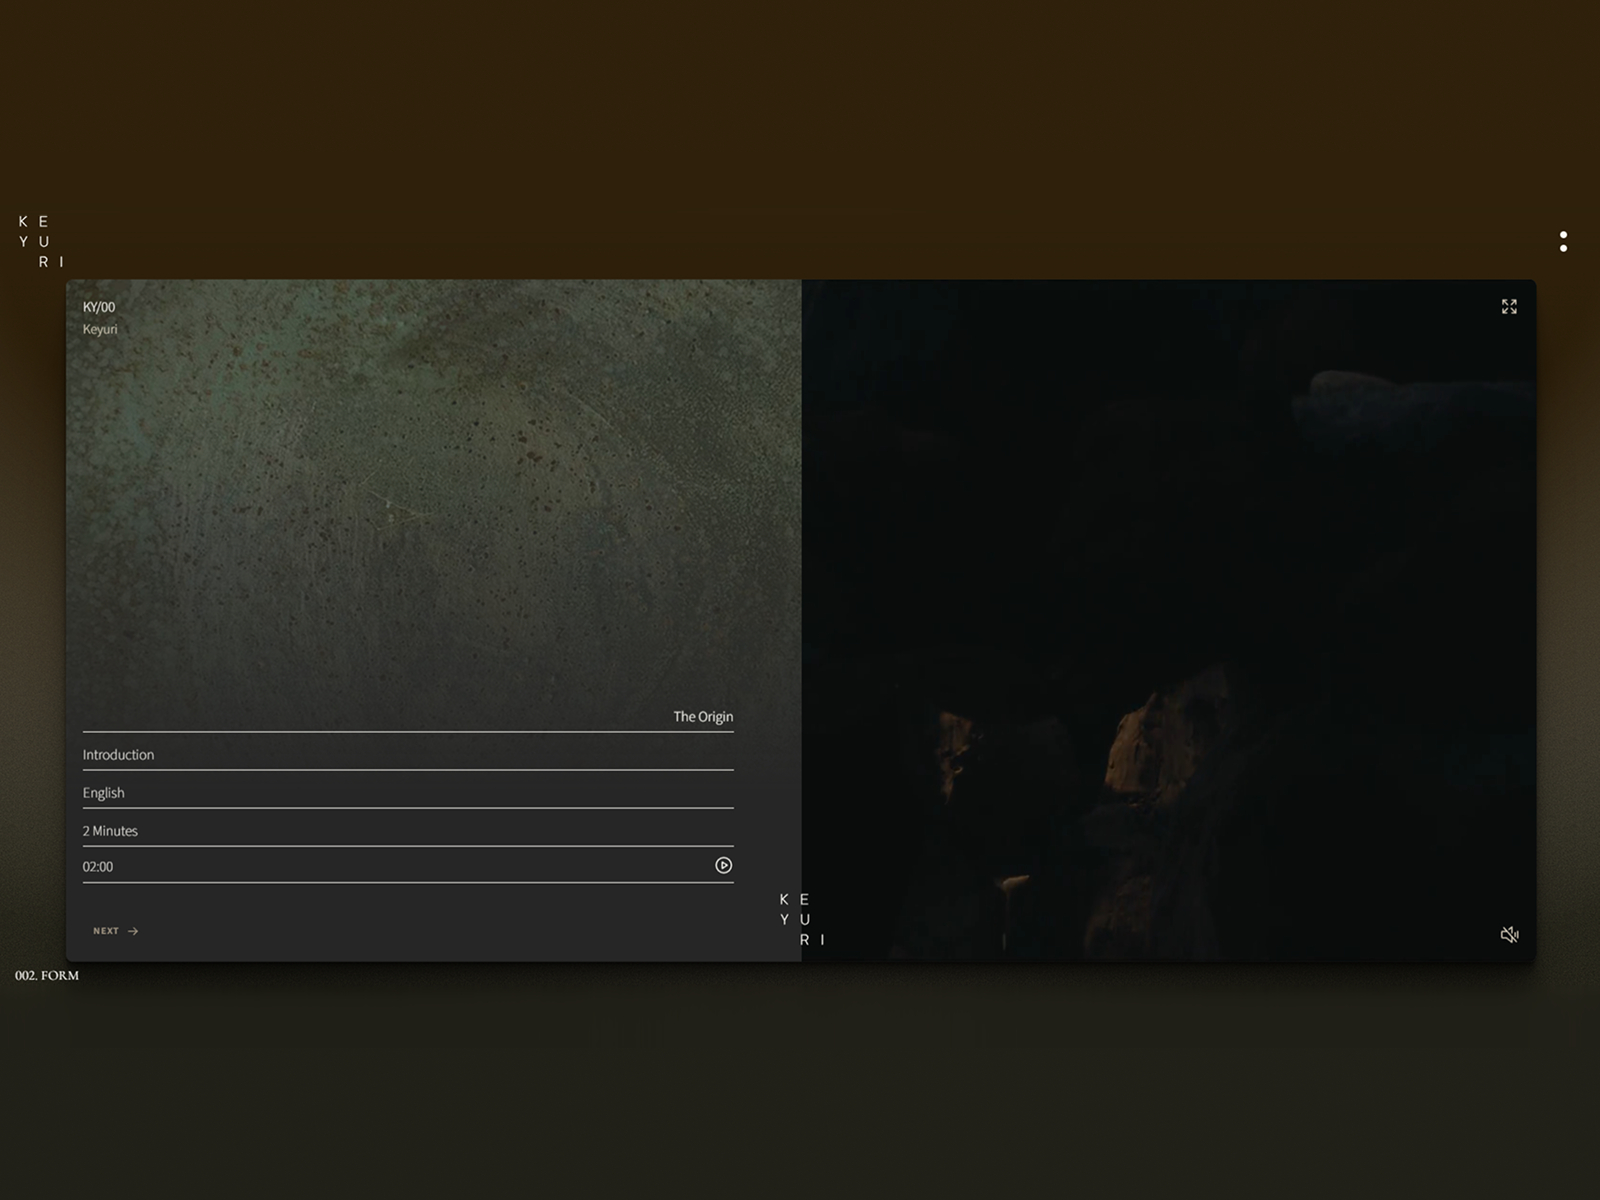1600x1200 pixels.
Task: Click the upper dot of page indicator
Action: tap(1563, 235)
